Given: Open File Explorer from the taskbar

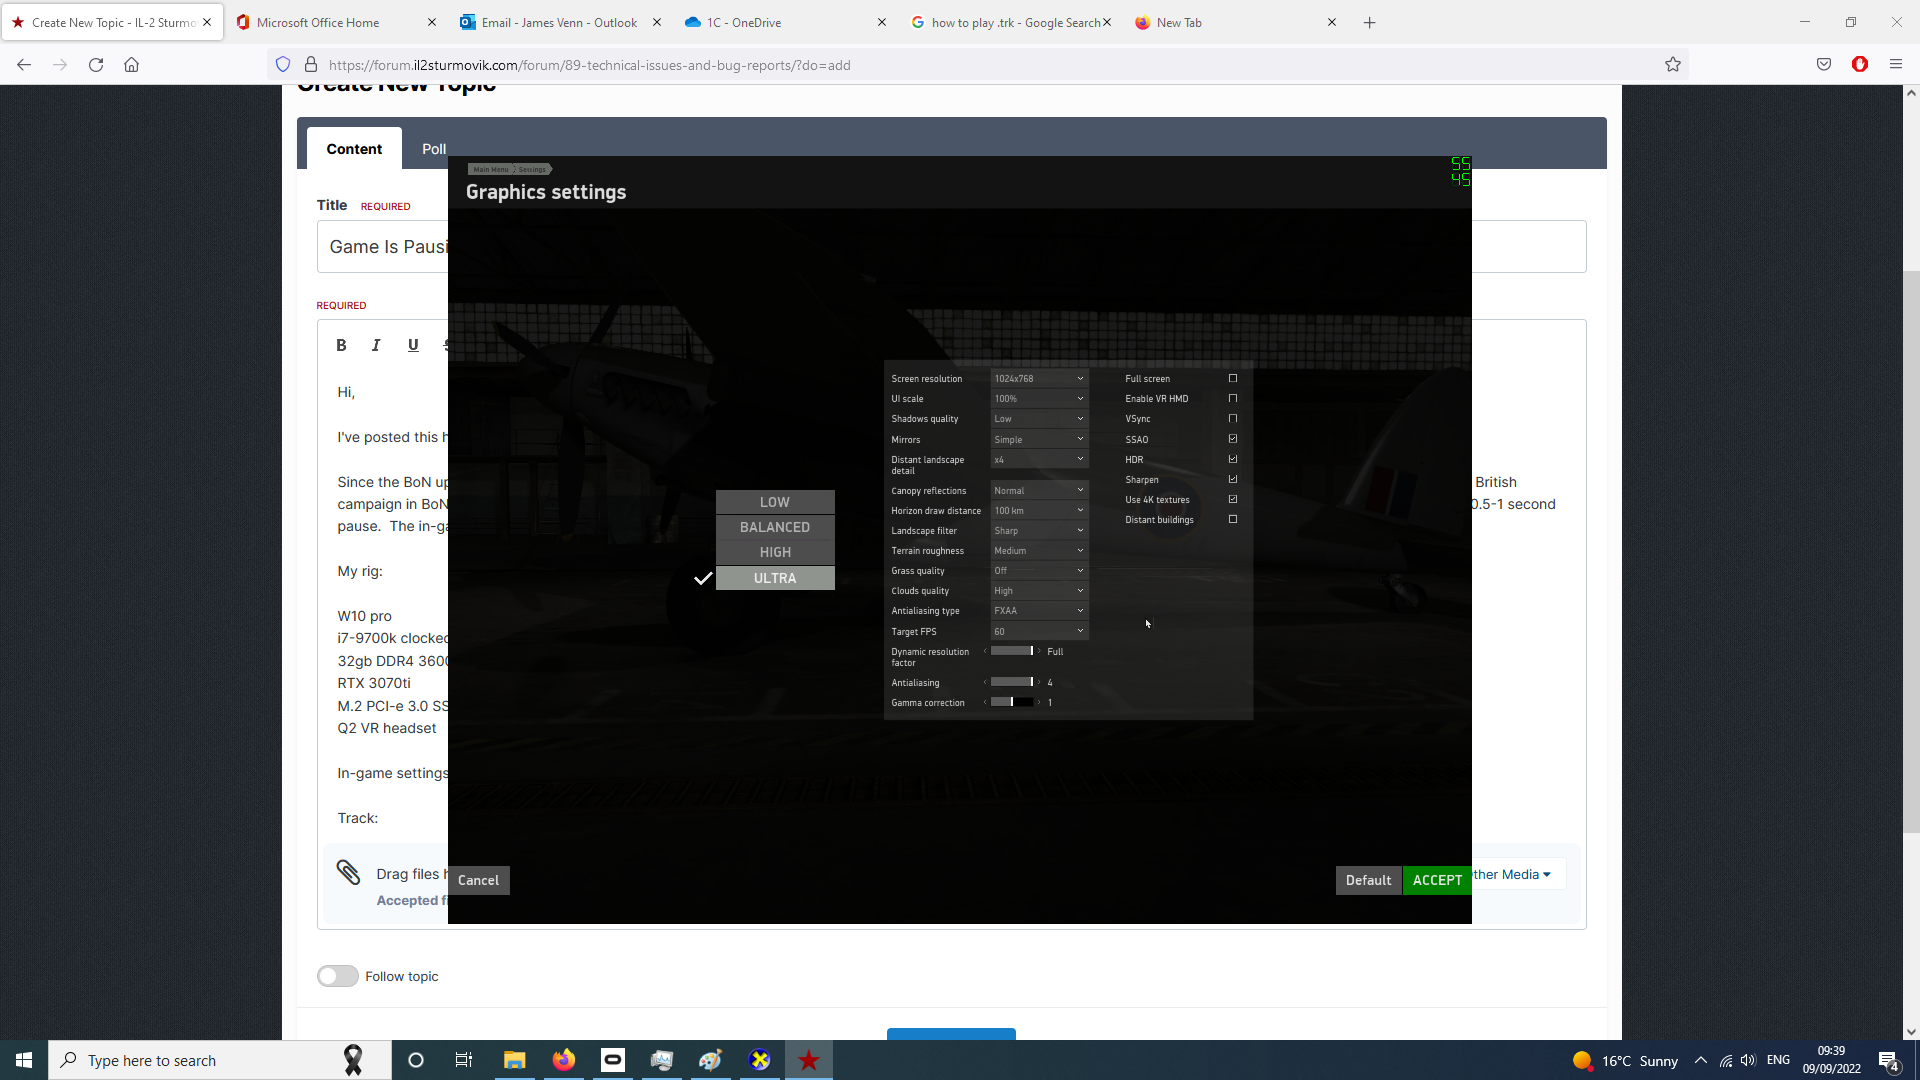Looking at the screenshot, I should 514,1060.
